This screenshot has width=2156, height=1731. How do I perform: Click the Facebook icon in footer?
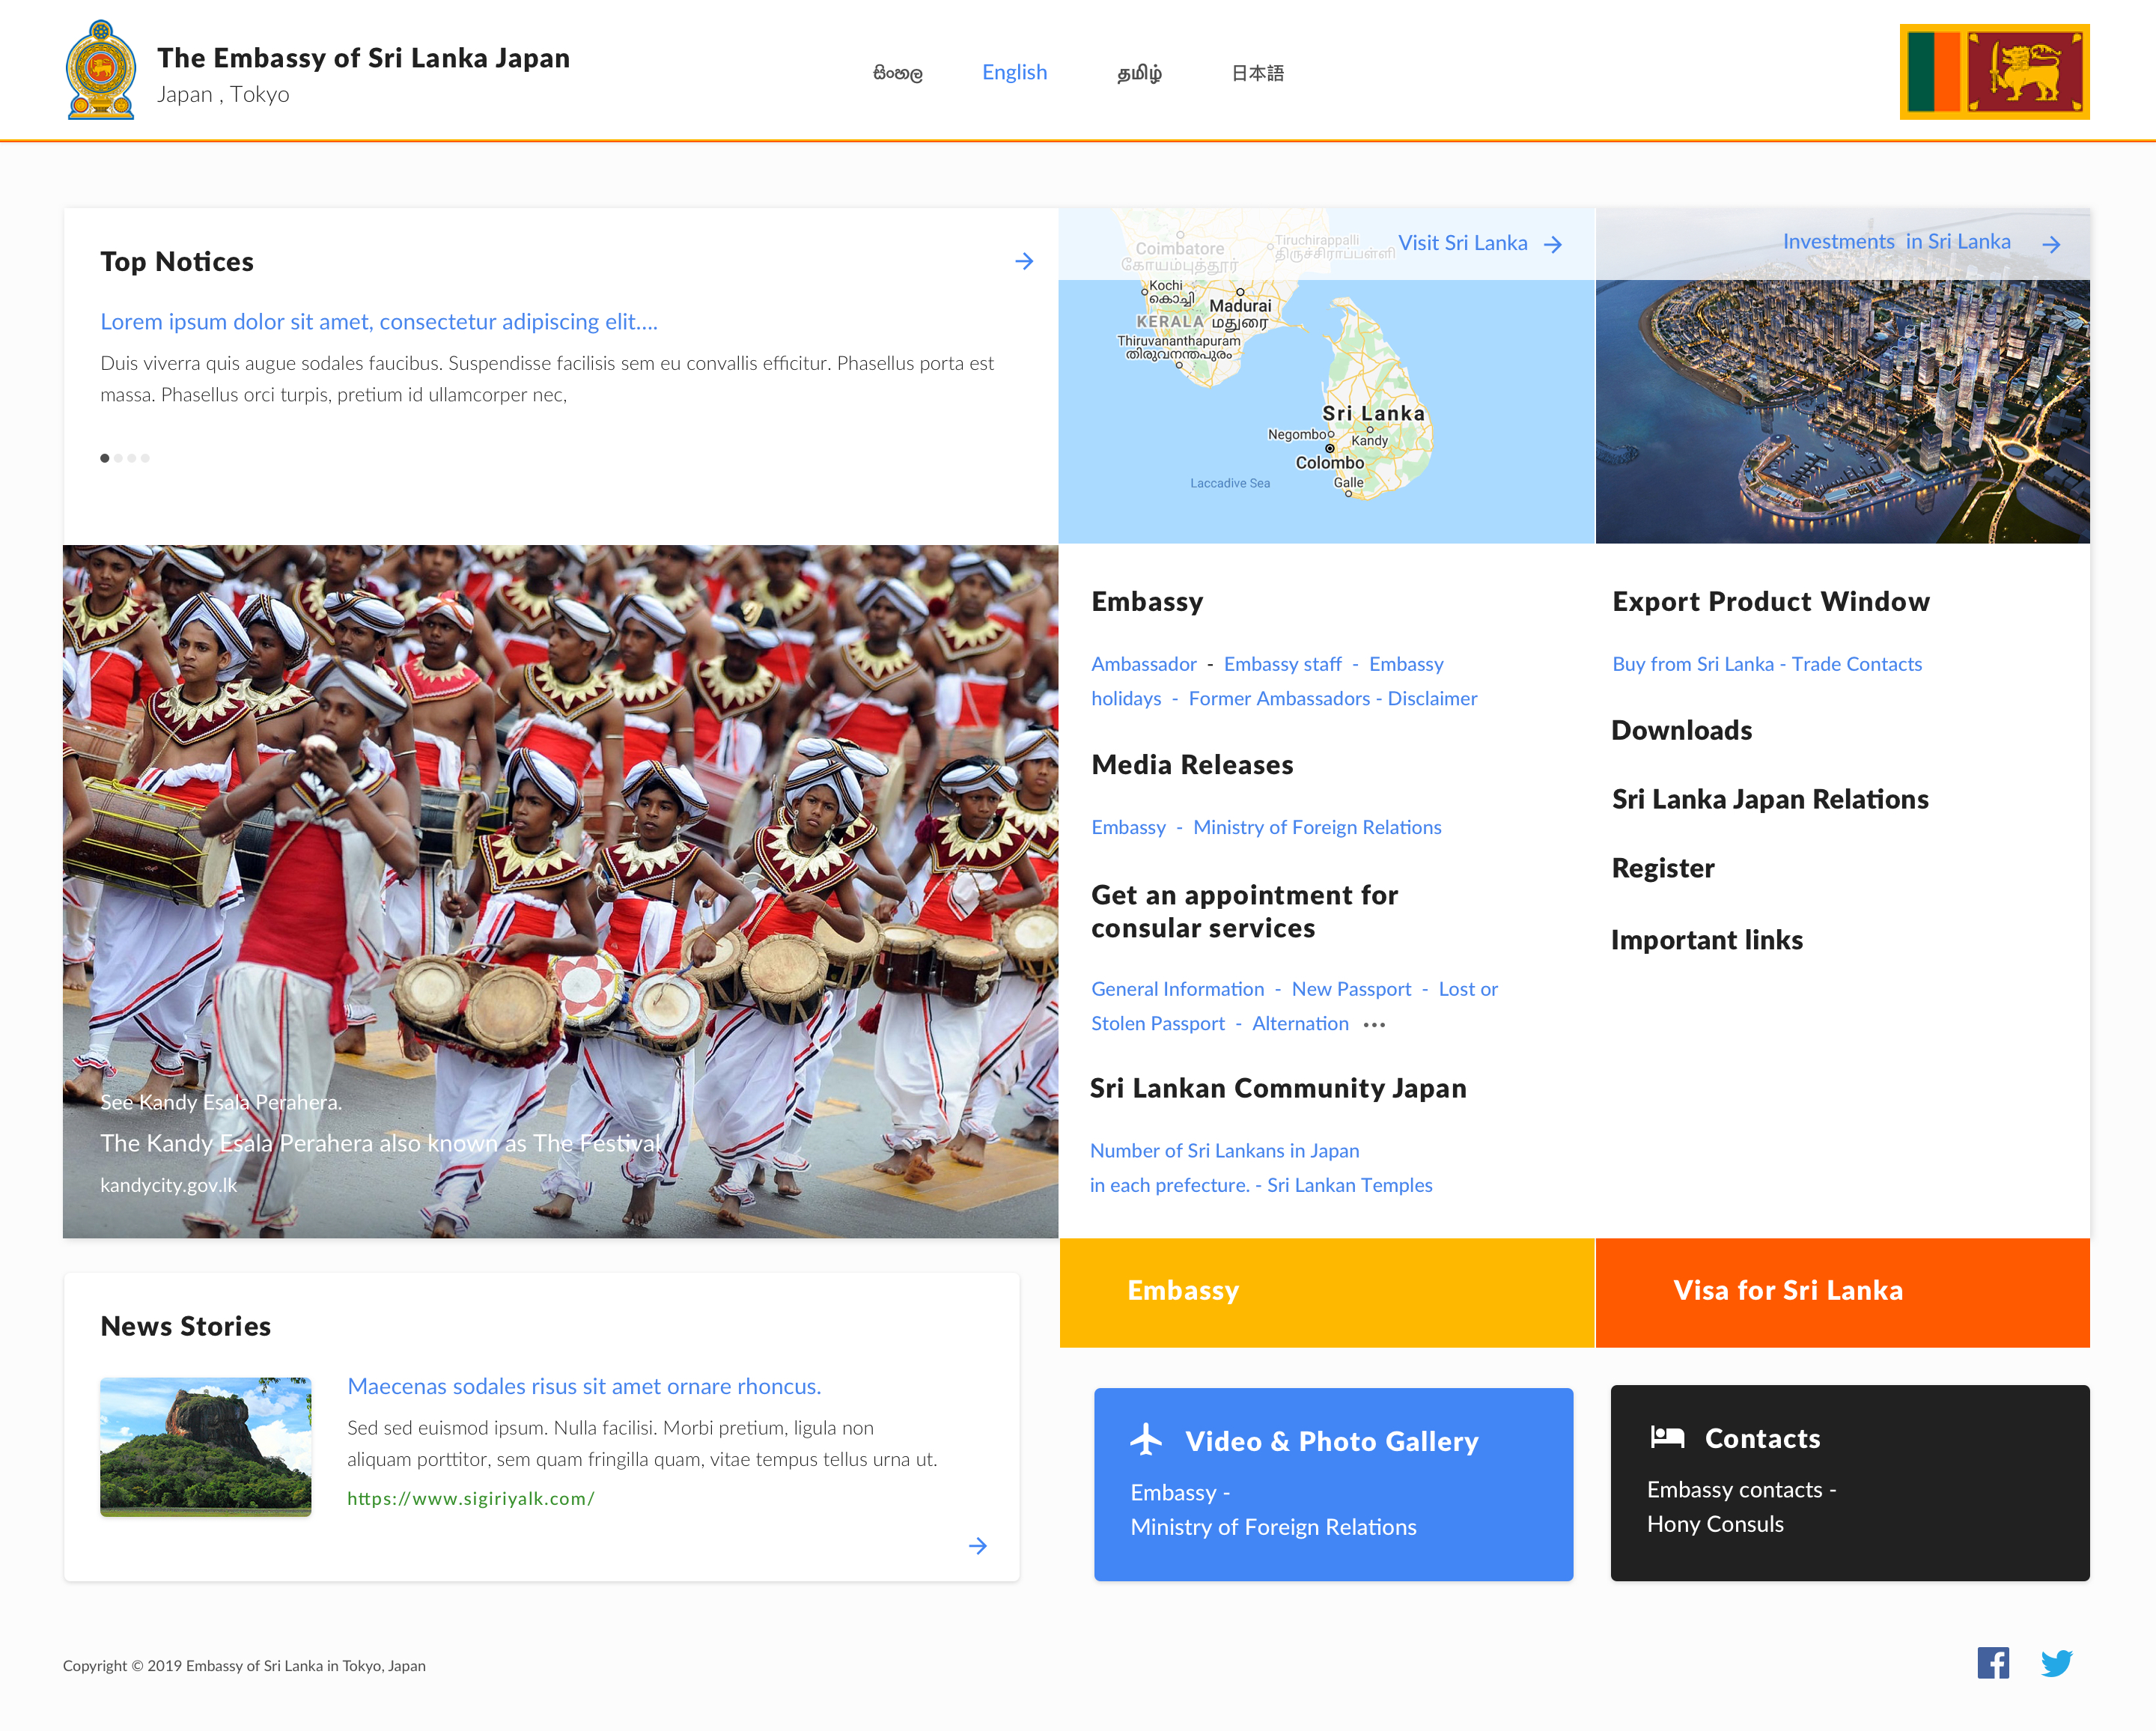coord(1992,1663)
